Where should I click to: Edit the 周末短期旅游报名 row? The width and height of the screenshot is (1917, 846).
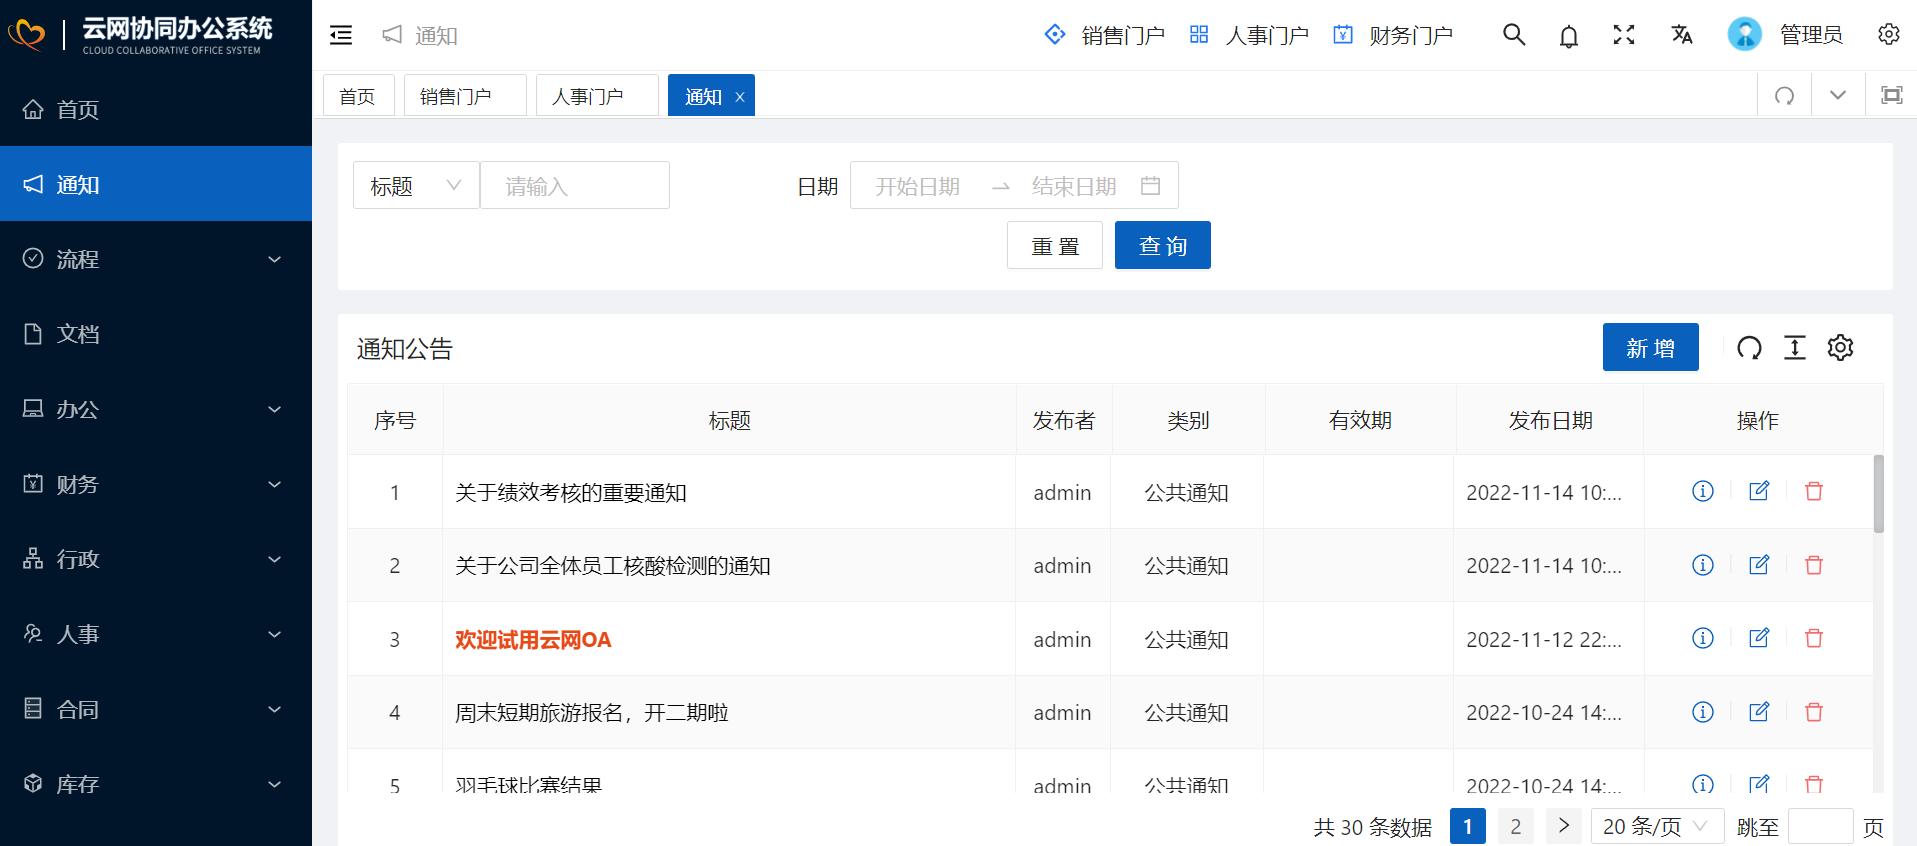tap(1759, 712)
